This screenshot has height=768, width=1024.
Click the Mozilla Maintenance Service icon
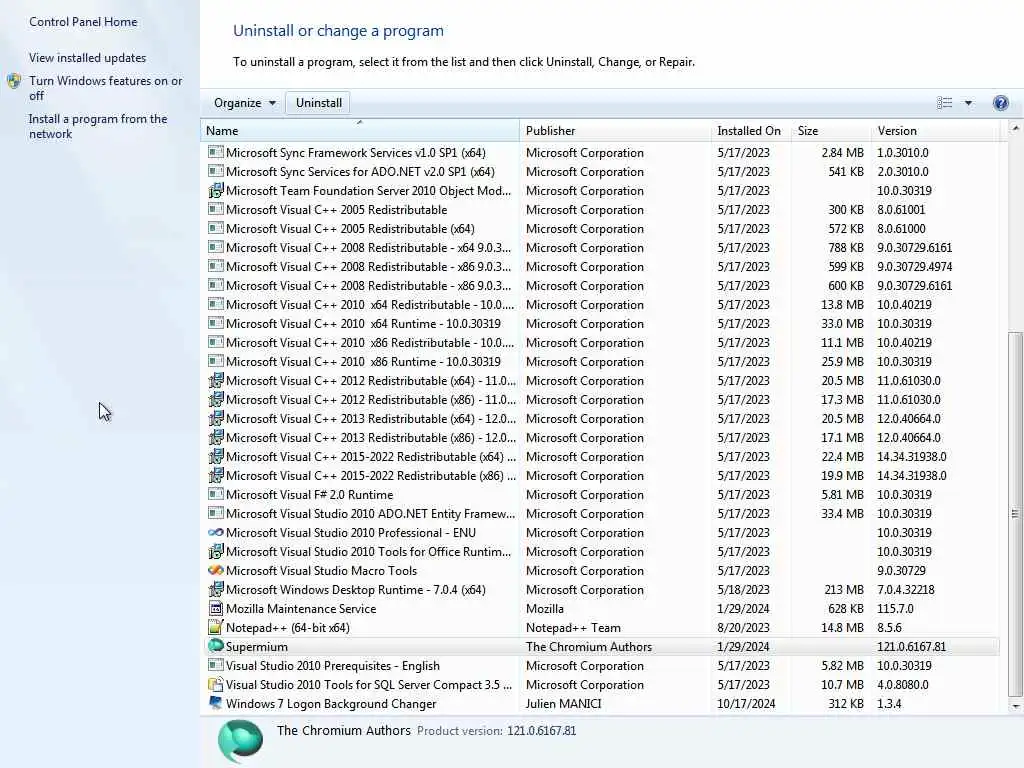(216, 608)
